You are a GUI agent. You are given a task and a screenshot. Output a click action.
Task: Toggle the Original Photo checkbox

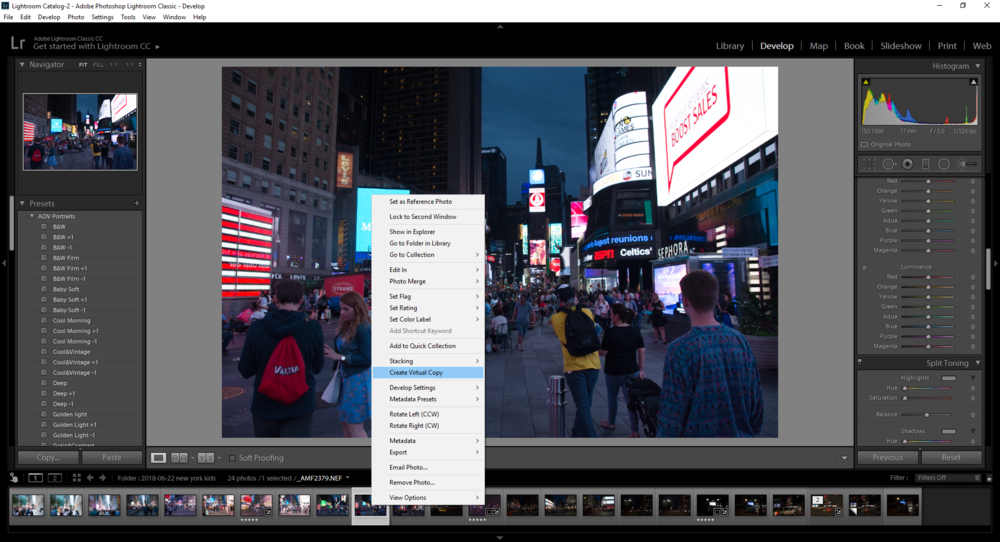[x=865, y=144]
